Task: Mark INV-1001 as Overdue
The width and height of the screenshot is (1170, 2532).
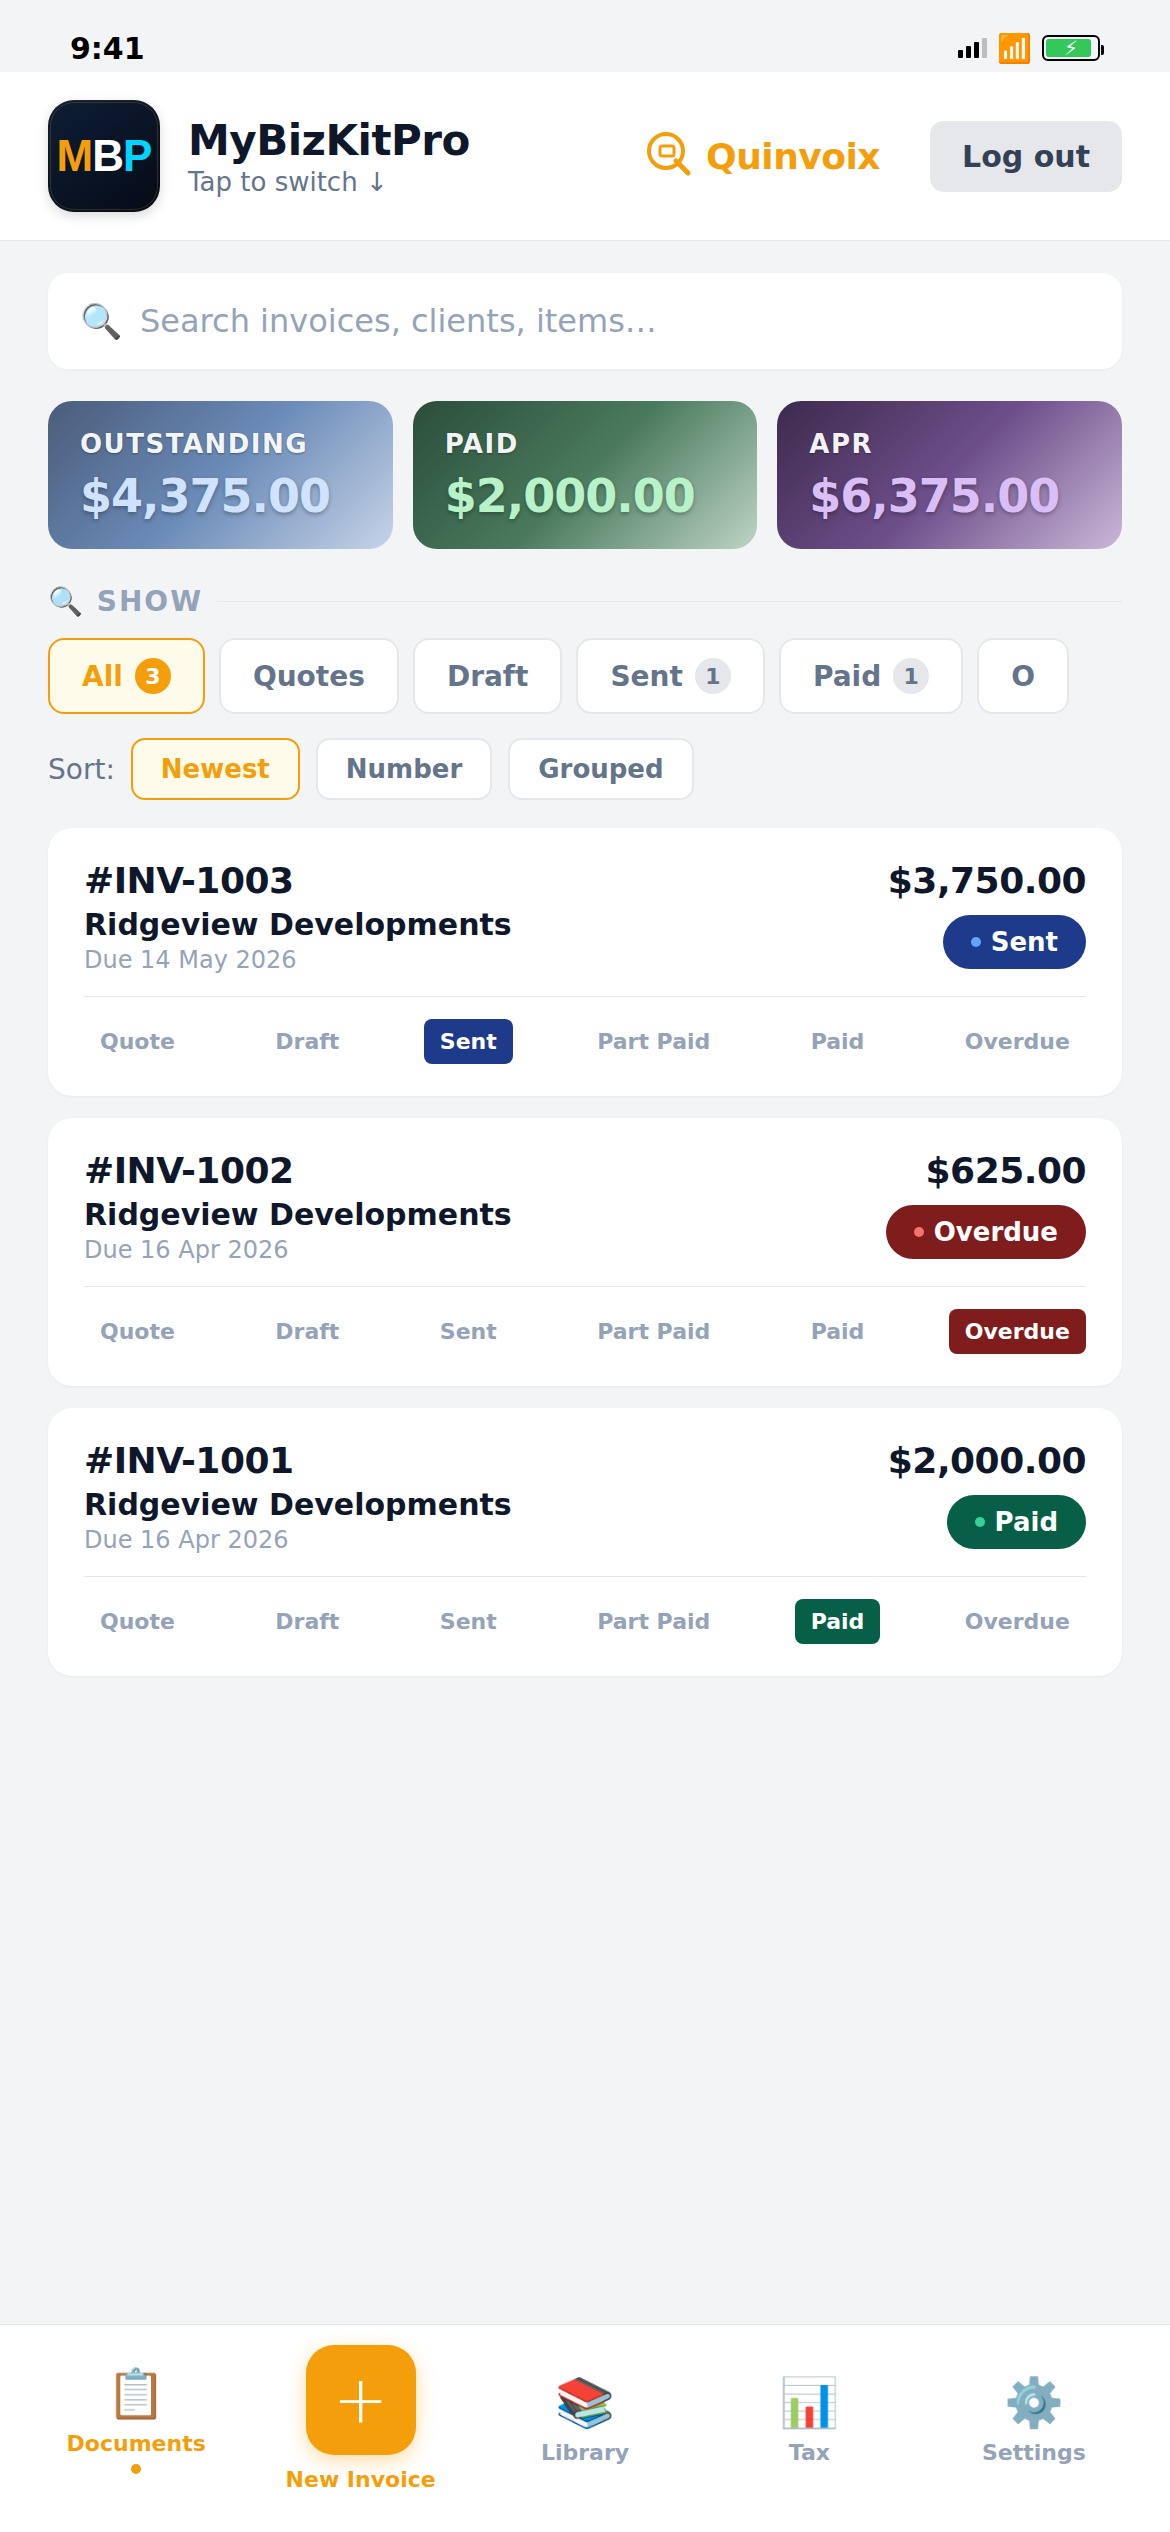Action: click(1017, 1622)
